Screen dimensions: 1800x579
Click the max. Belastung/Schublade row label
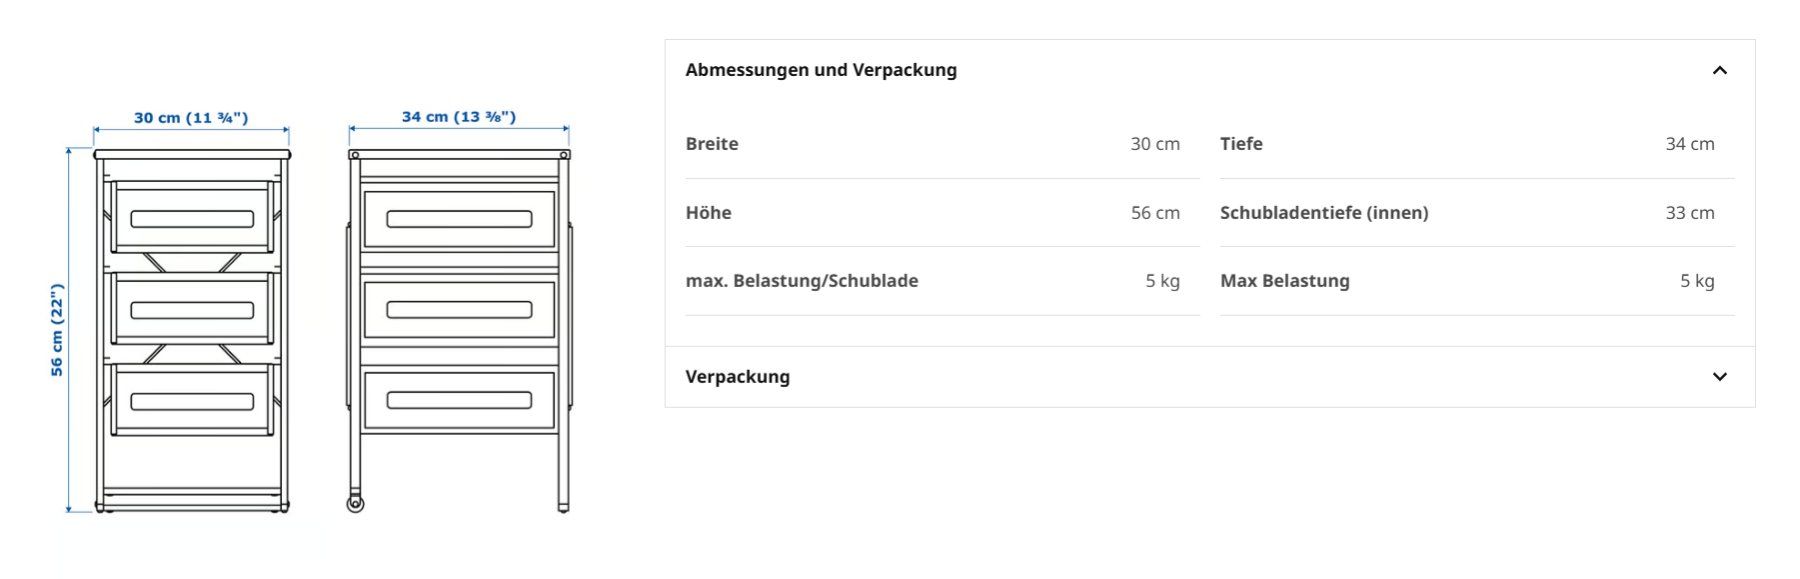coord(802,281)
